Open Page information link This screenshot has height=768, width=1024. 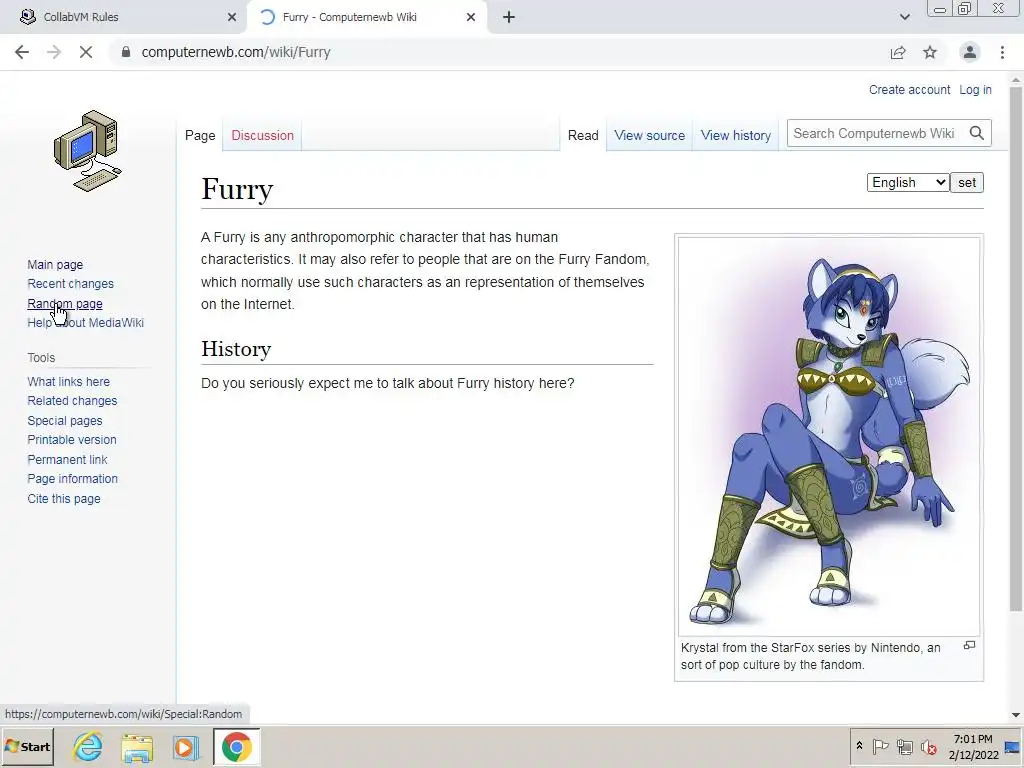point(72,479)
